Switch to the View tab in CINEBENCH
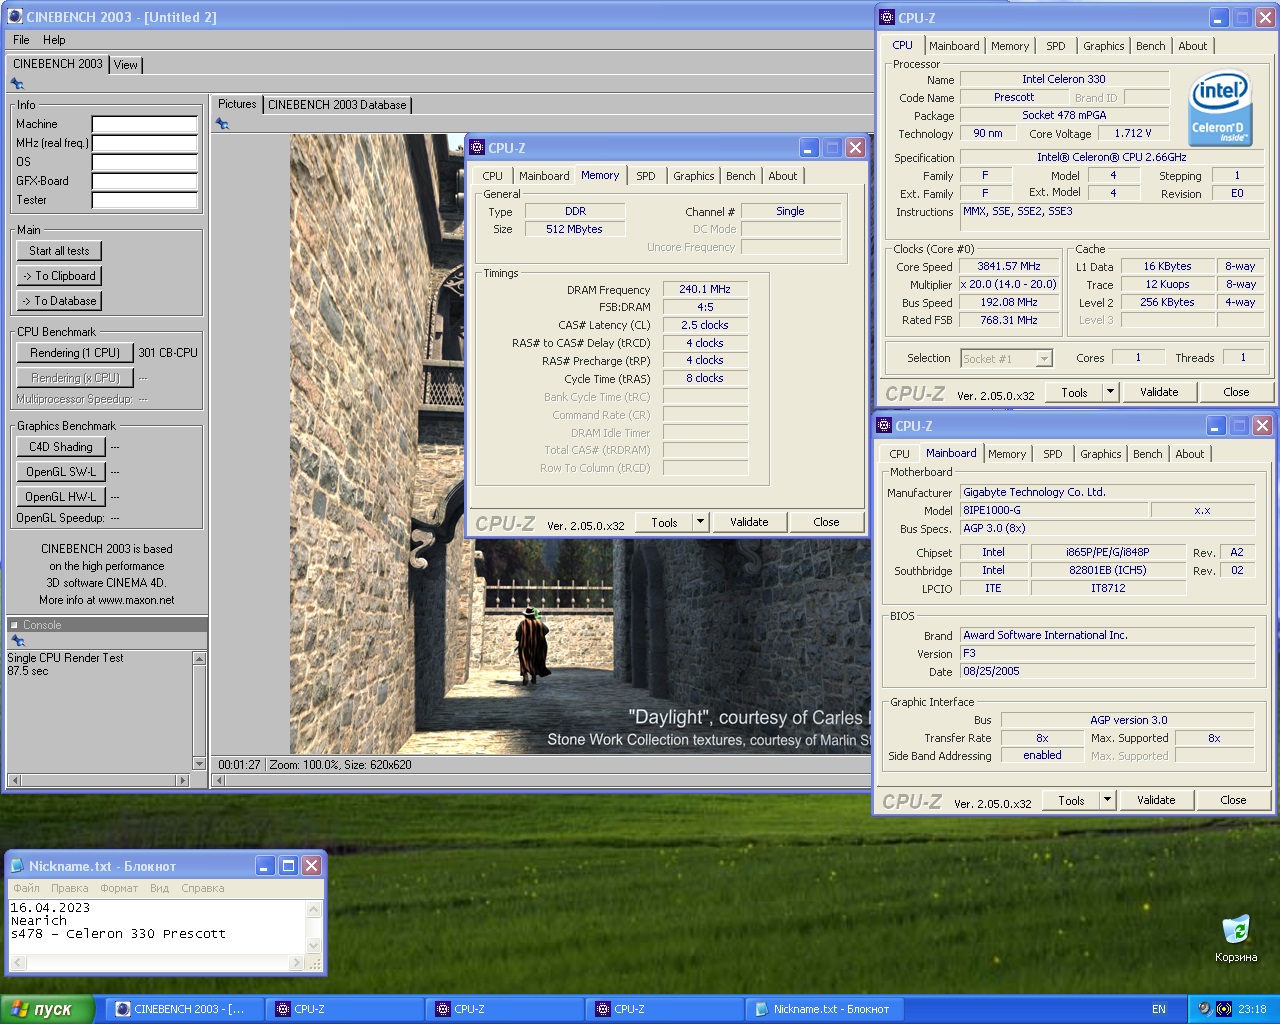The height and width of the screenshot is (1024, 1280). (126, 65)
